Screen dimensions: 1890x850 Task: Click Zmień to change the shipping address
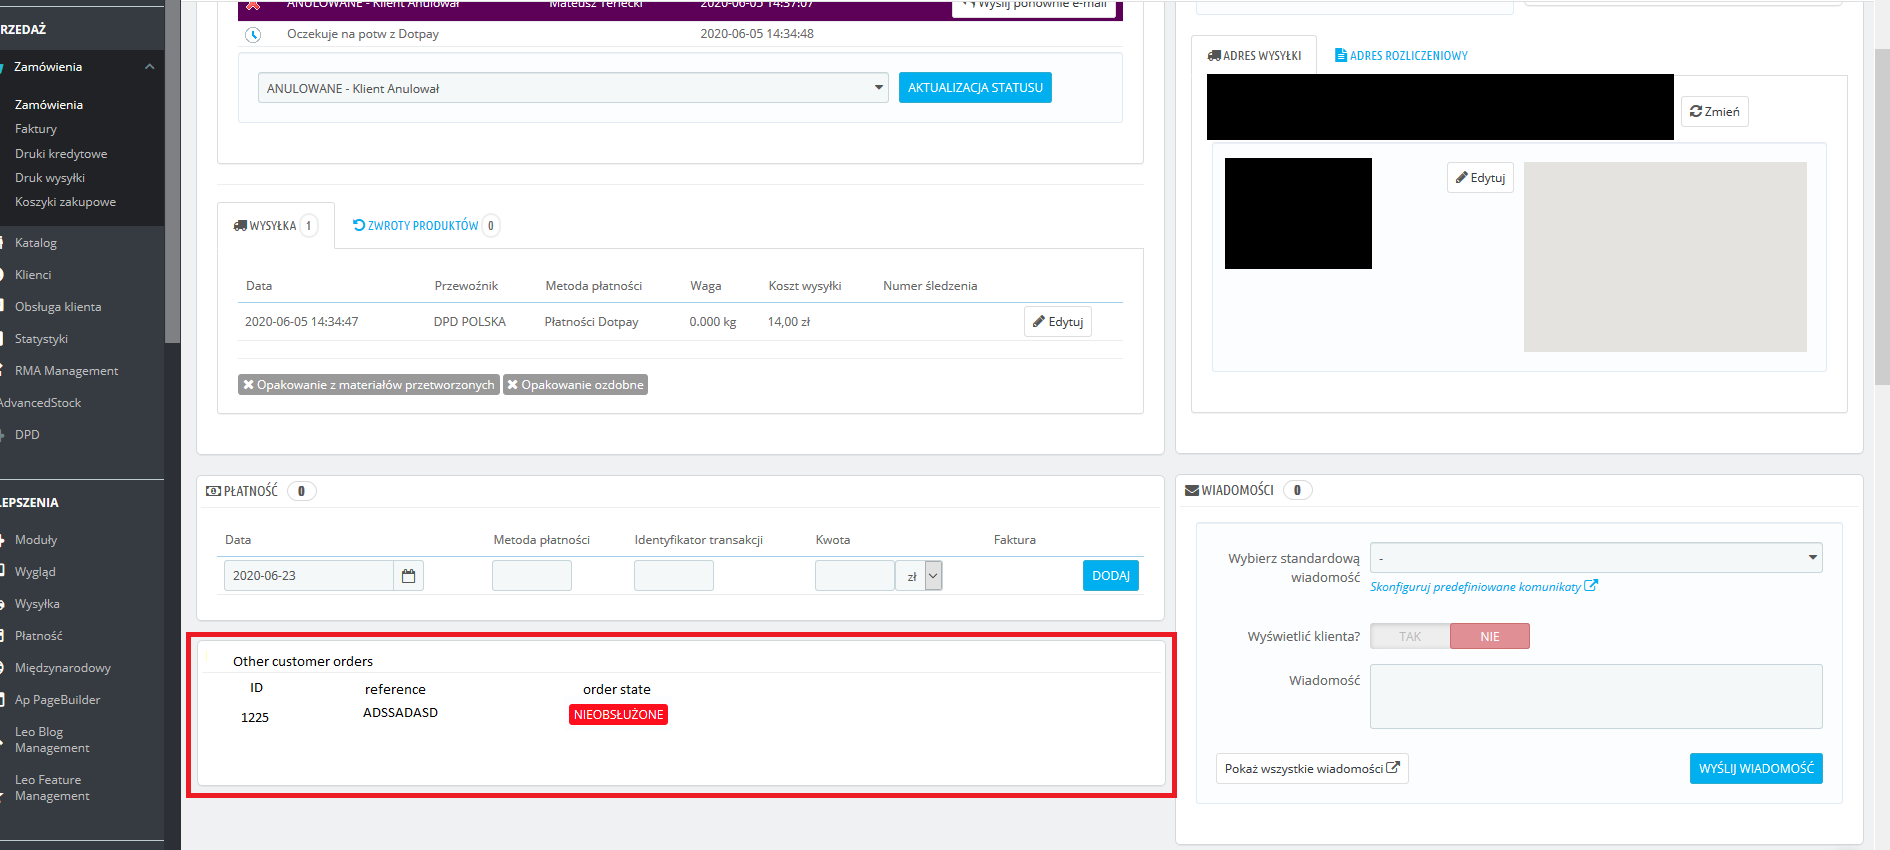pos(1715,112)
